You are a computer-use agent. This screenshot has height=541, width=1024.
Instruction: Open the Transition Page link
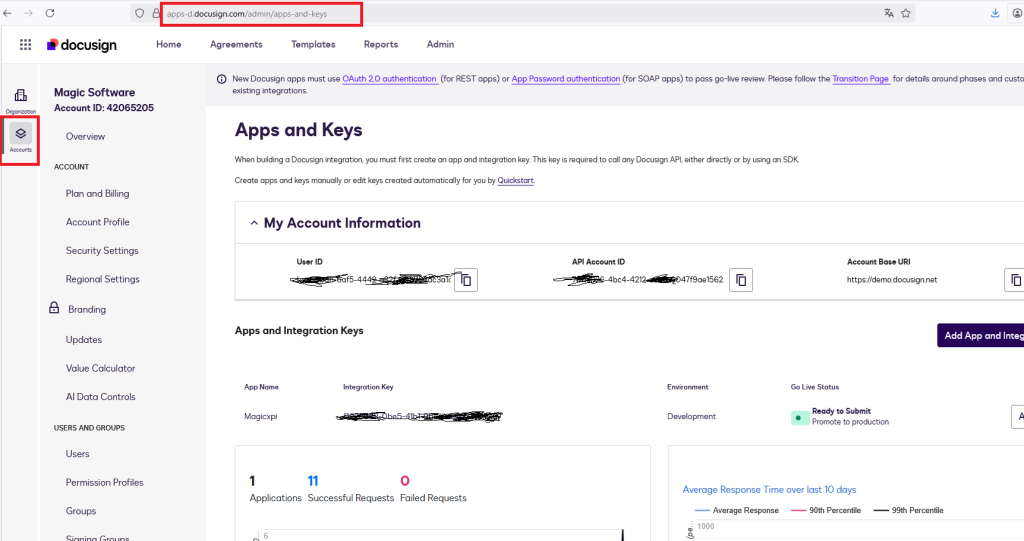tap(860, 78)
